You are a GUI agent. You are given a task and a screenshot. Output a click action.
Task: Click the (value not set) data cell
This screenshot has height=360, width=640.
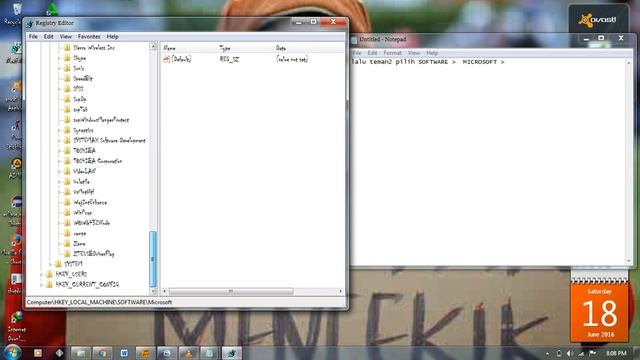point(292,60)
